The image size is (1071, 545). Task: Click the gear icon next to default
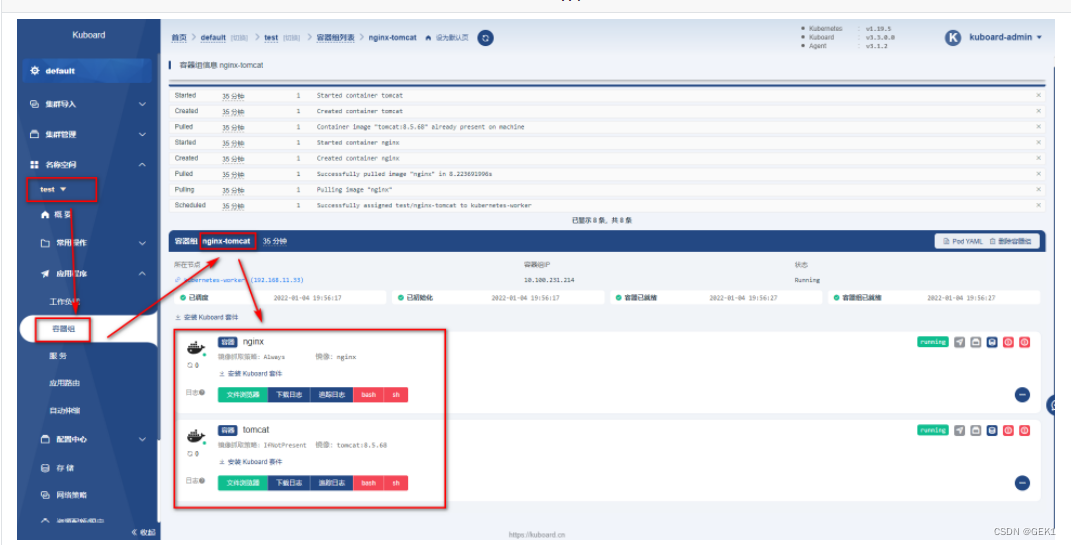click(36, 71)
